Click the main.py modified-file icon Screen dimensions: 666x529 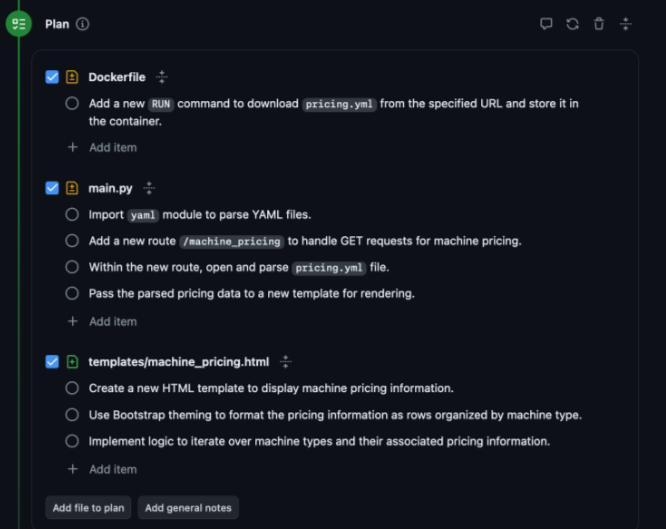pyautogui.click(x=72, y=188)
